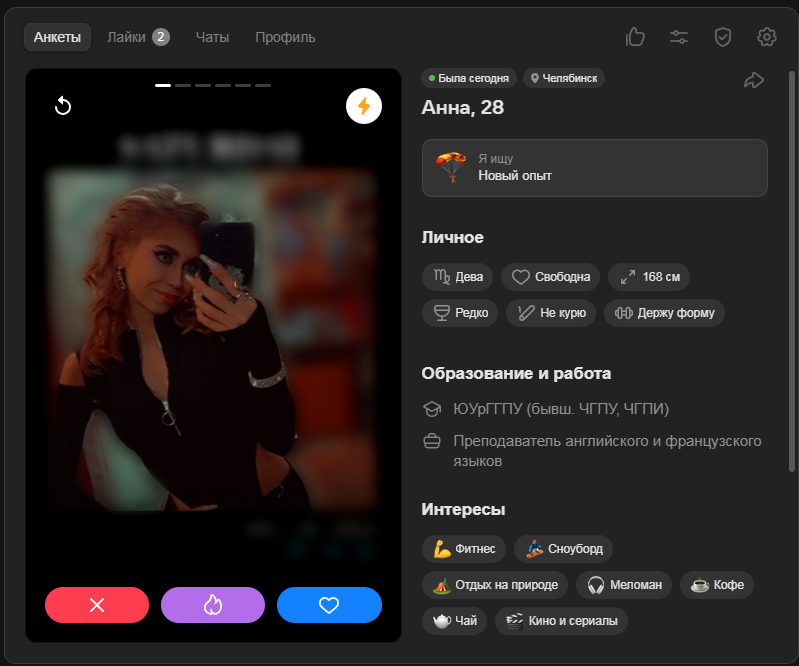Jump to the last photo indicator dash
This screenshot has height=666, width=799.
point(263,85)
